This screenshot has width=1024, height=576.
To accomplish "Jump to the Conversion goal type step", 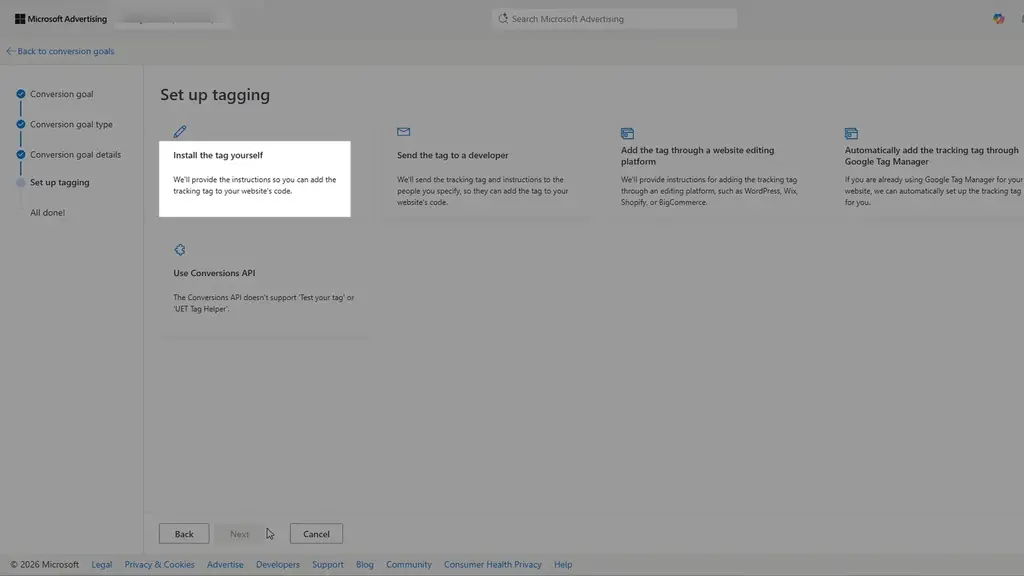I will point(71,124).
